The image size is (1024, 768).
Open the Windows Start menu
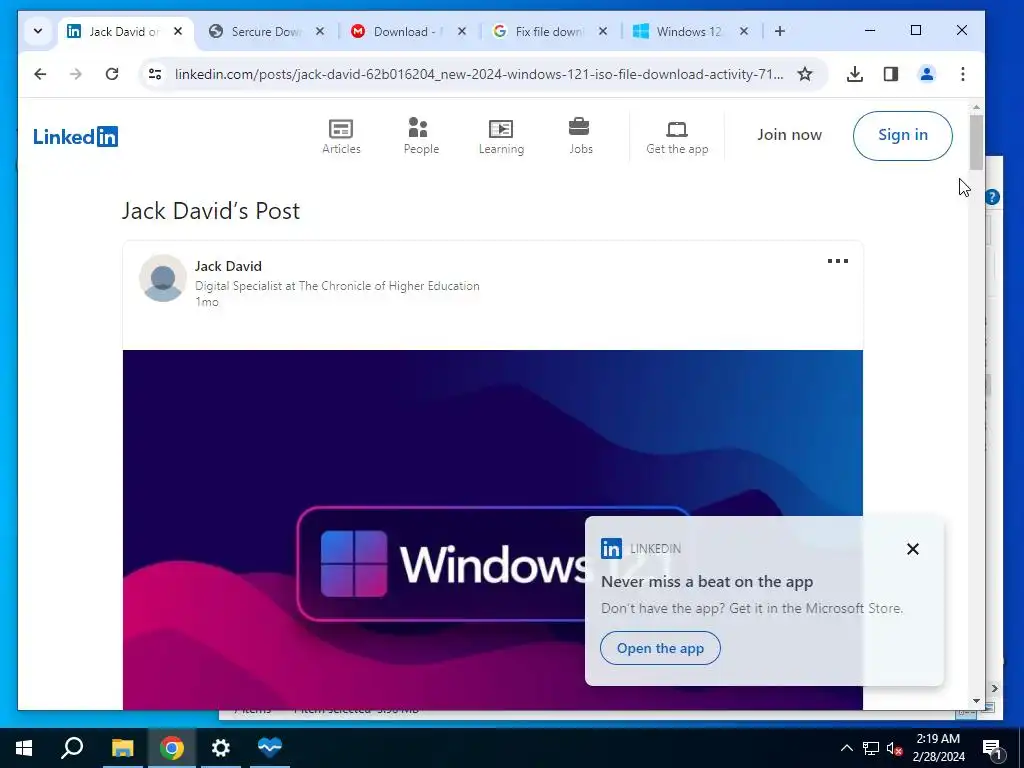coord(24,748)
